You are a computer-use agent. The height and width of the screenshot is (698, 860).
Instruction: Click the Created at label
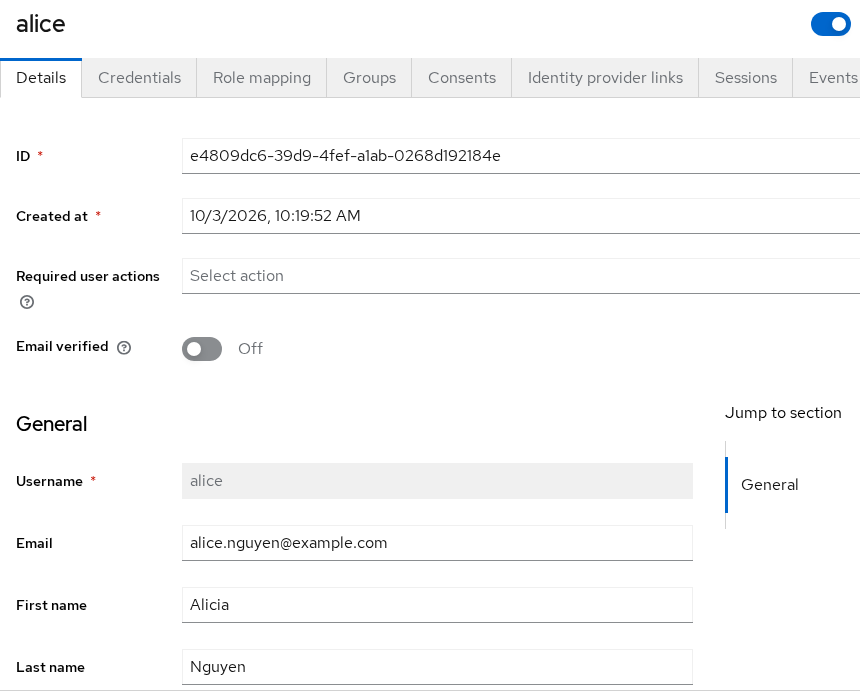52,217
